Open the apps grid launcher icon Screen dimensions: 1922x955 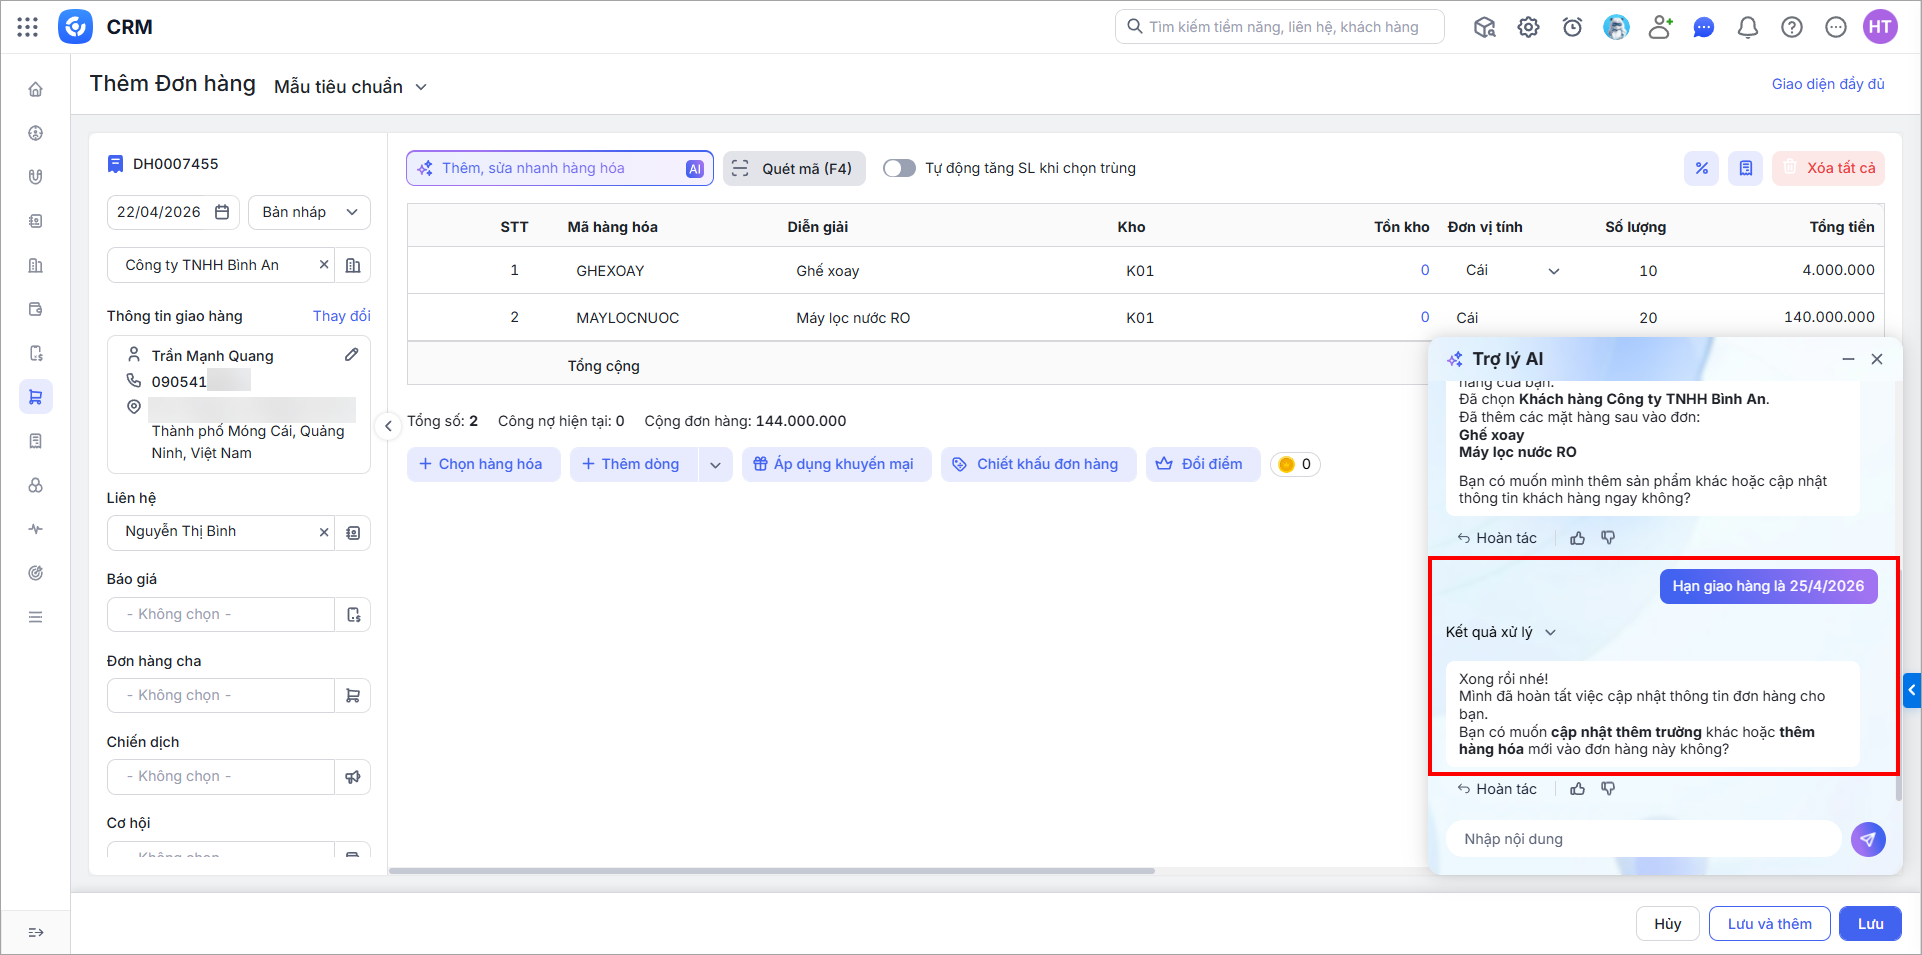pyautogui.click(x=28, y=27)
